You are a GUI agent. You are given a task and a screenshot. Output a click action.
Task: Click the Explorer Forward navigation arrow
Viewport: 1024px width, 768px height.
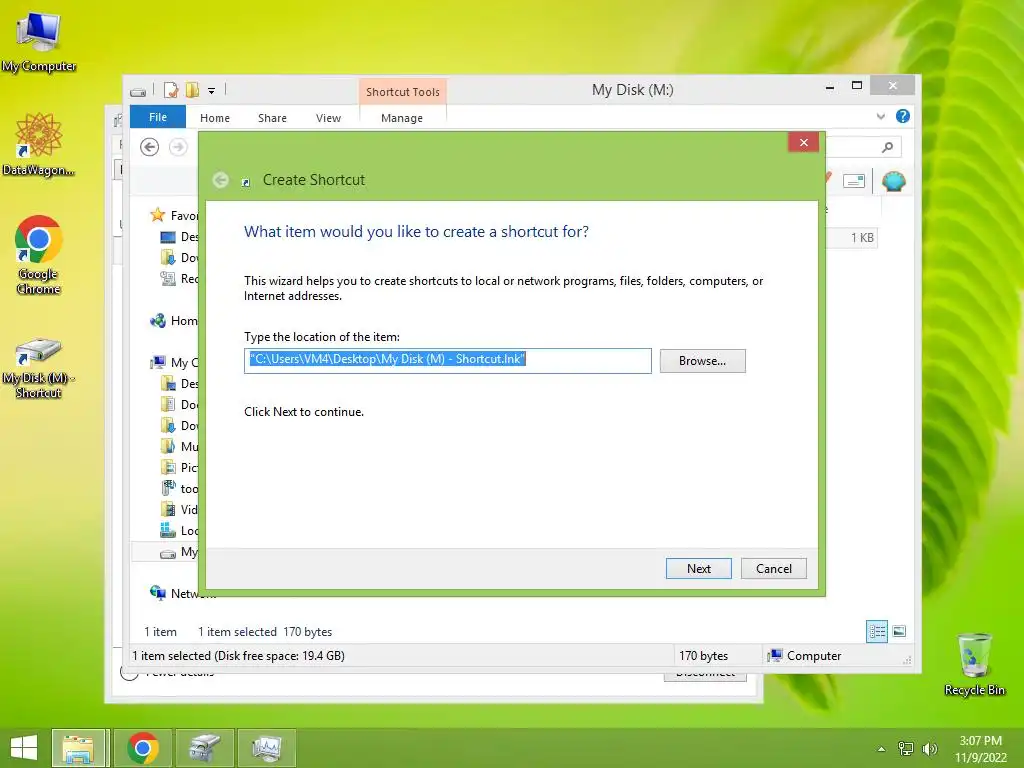point(178,148)
